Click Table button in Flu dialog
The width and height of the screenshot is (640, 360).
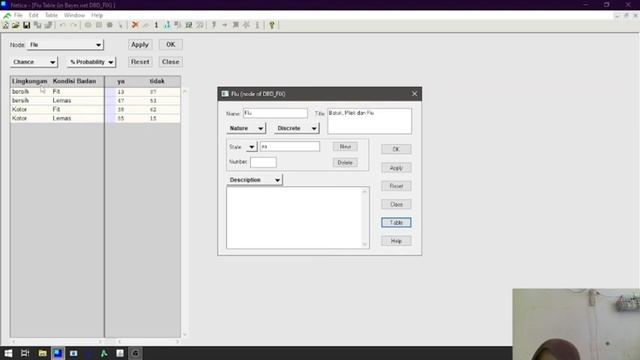(396, 222)
